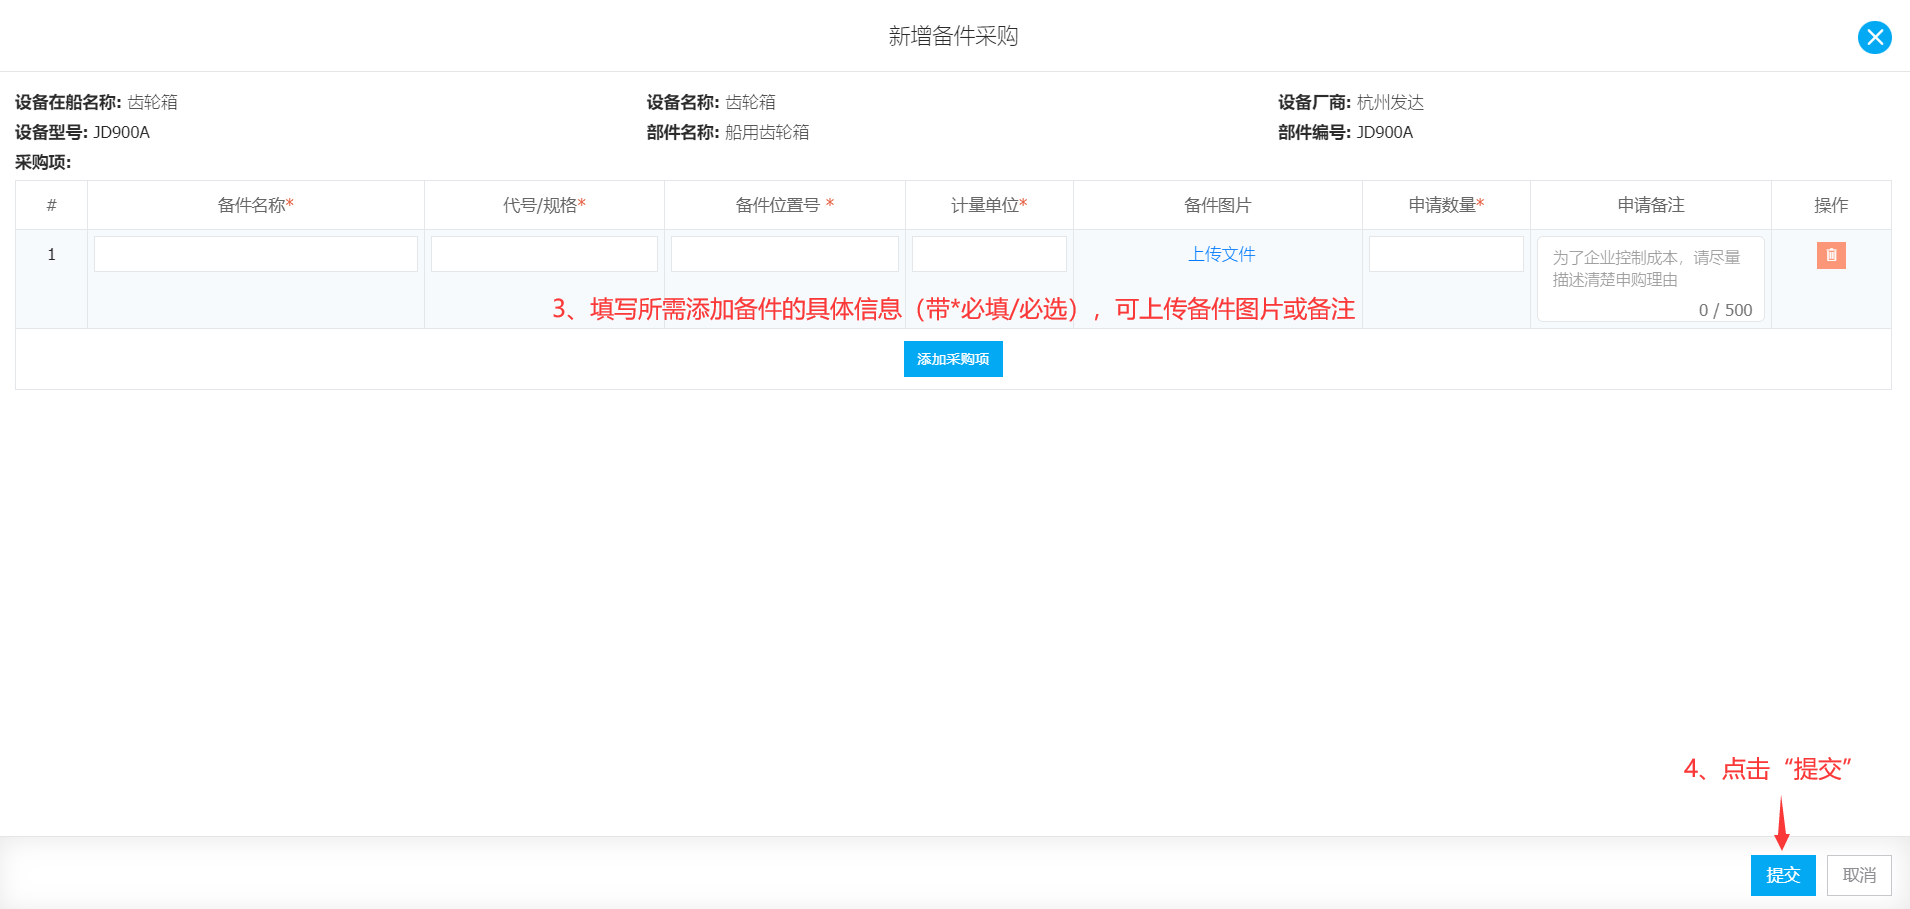Click the 备件图片 column header
The width and height of the screenshot is (1910, 909).
click(x=1218, y=205)
